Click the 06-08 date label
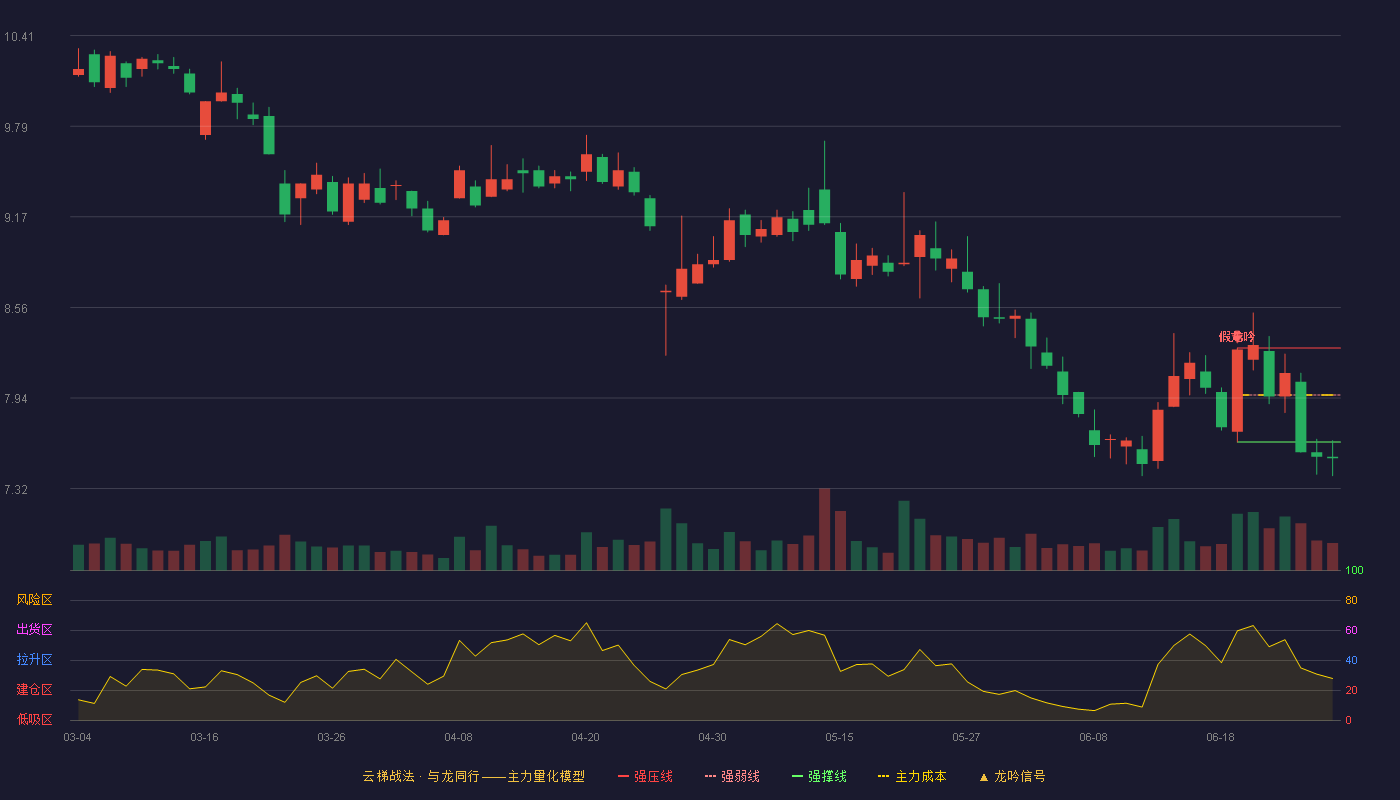 point(1093,737)
